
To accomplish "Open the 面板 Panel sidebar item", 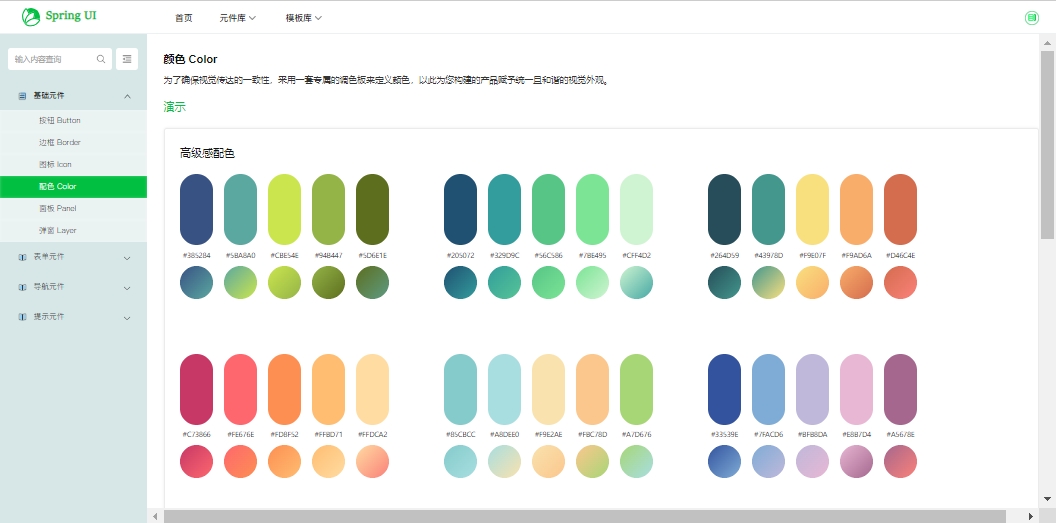I will point(73,209).
